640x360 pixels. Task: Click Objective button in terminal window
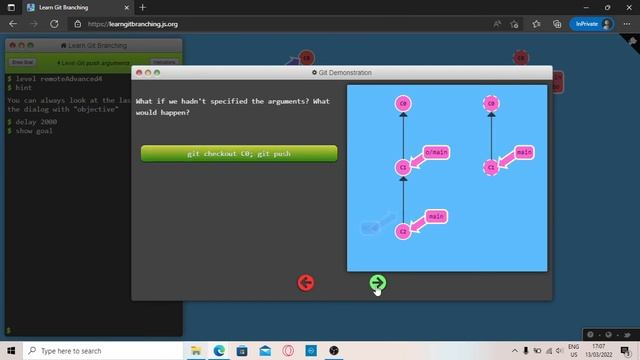click(x=164, y=62)
